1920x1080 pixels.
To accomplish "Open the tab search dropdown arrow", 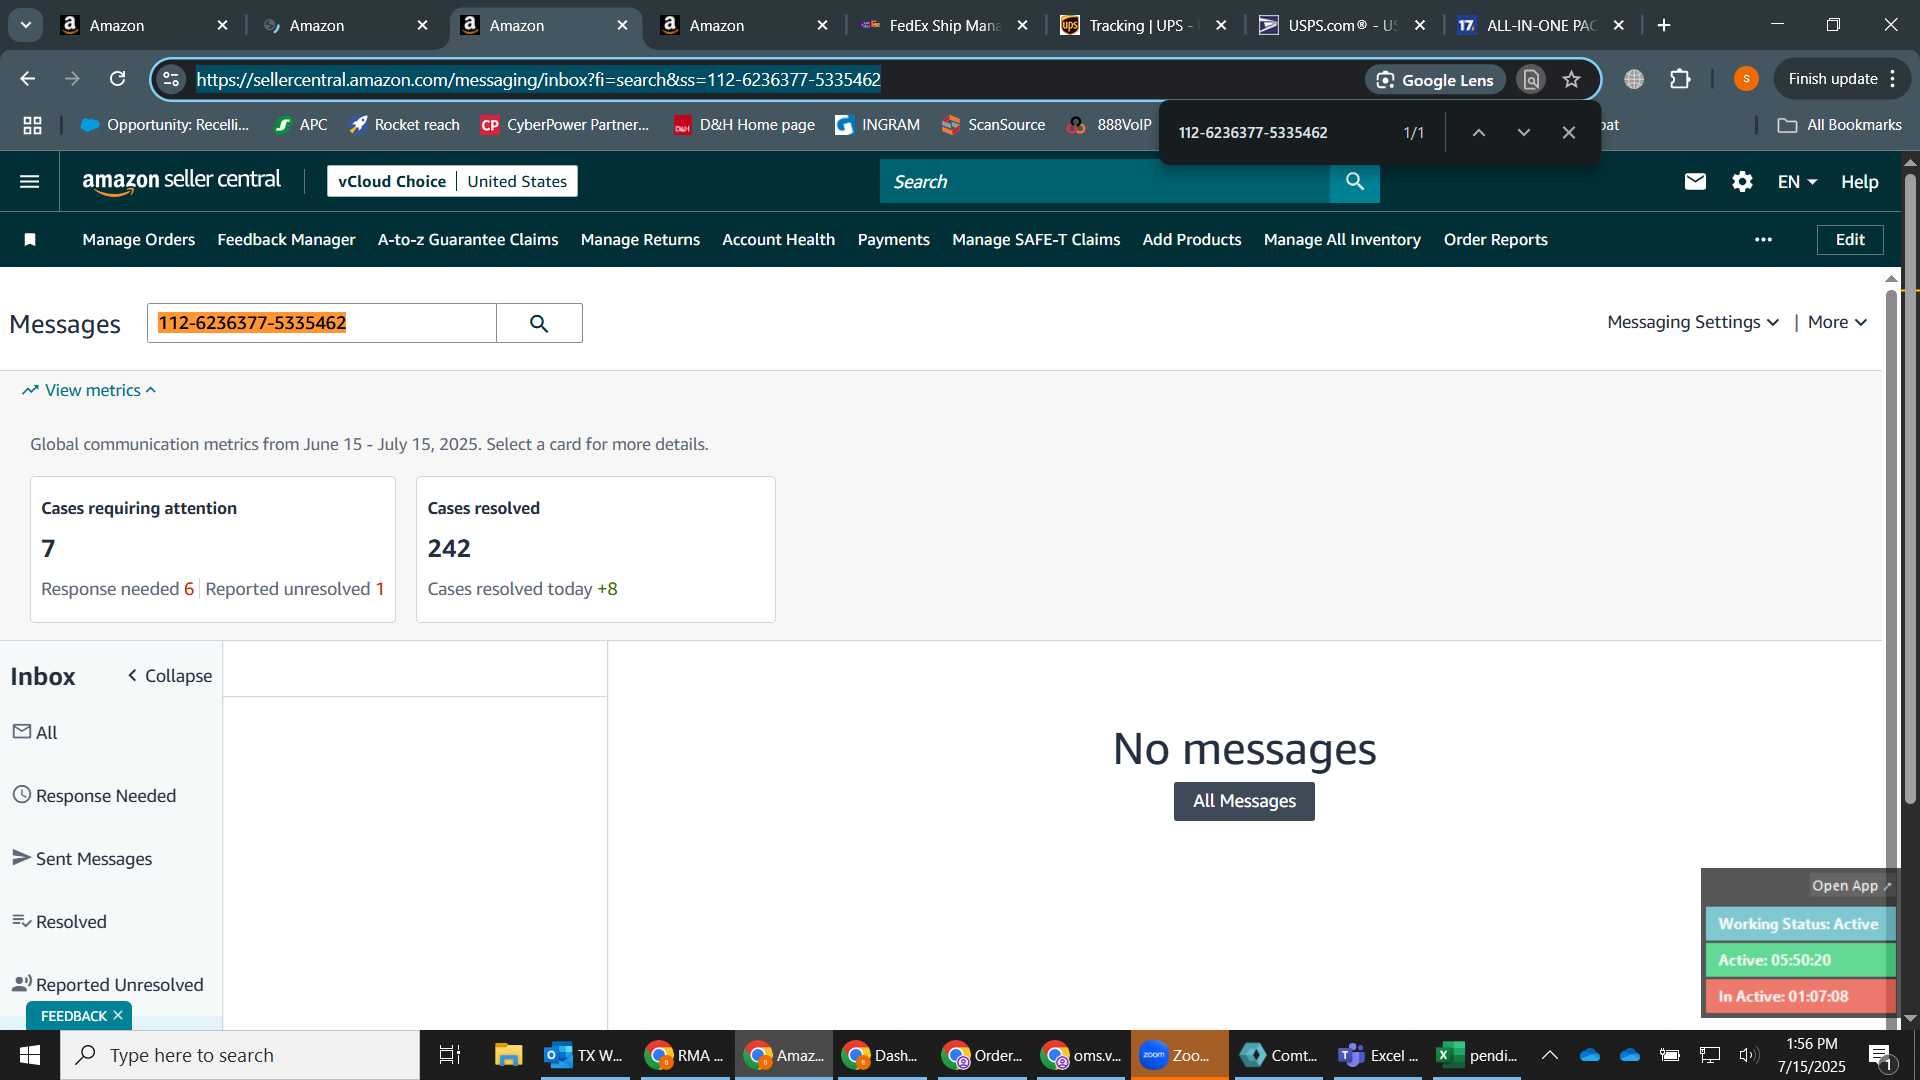I will coord(25,25).
